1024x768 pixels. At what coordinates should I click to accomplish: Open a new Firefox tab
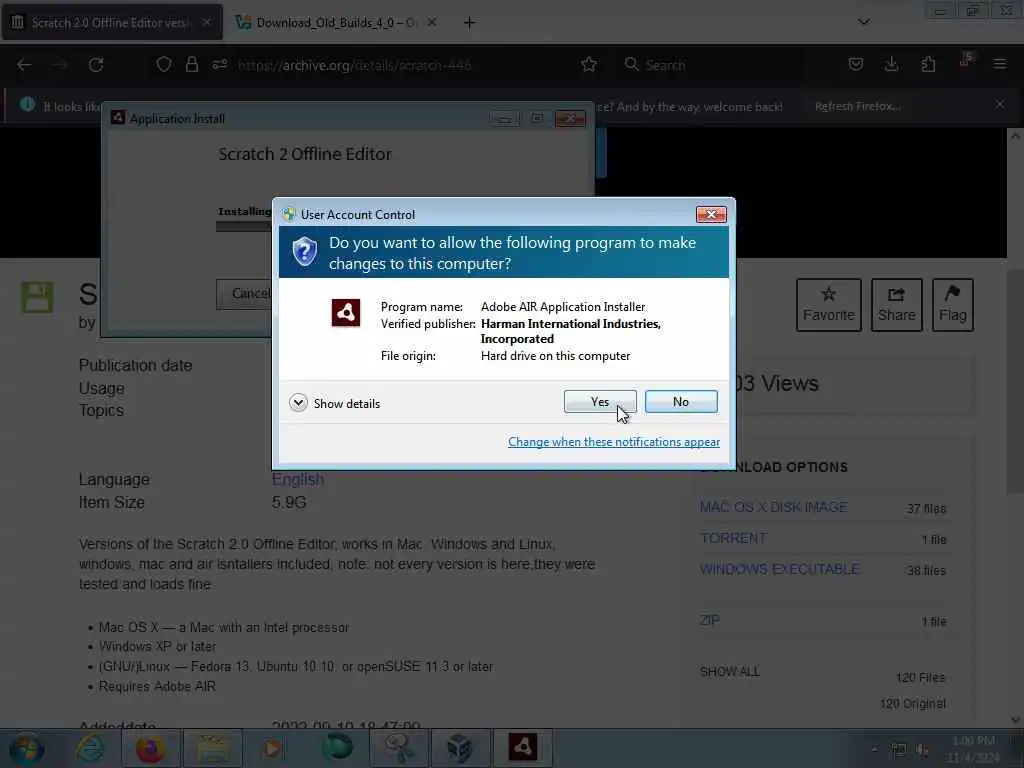pos(469,23)
